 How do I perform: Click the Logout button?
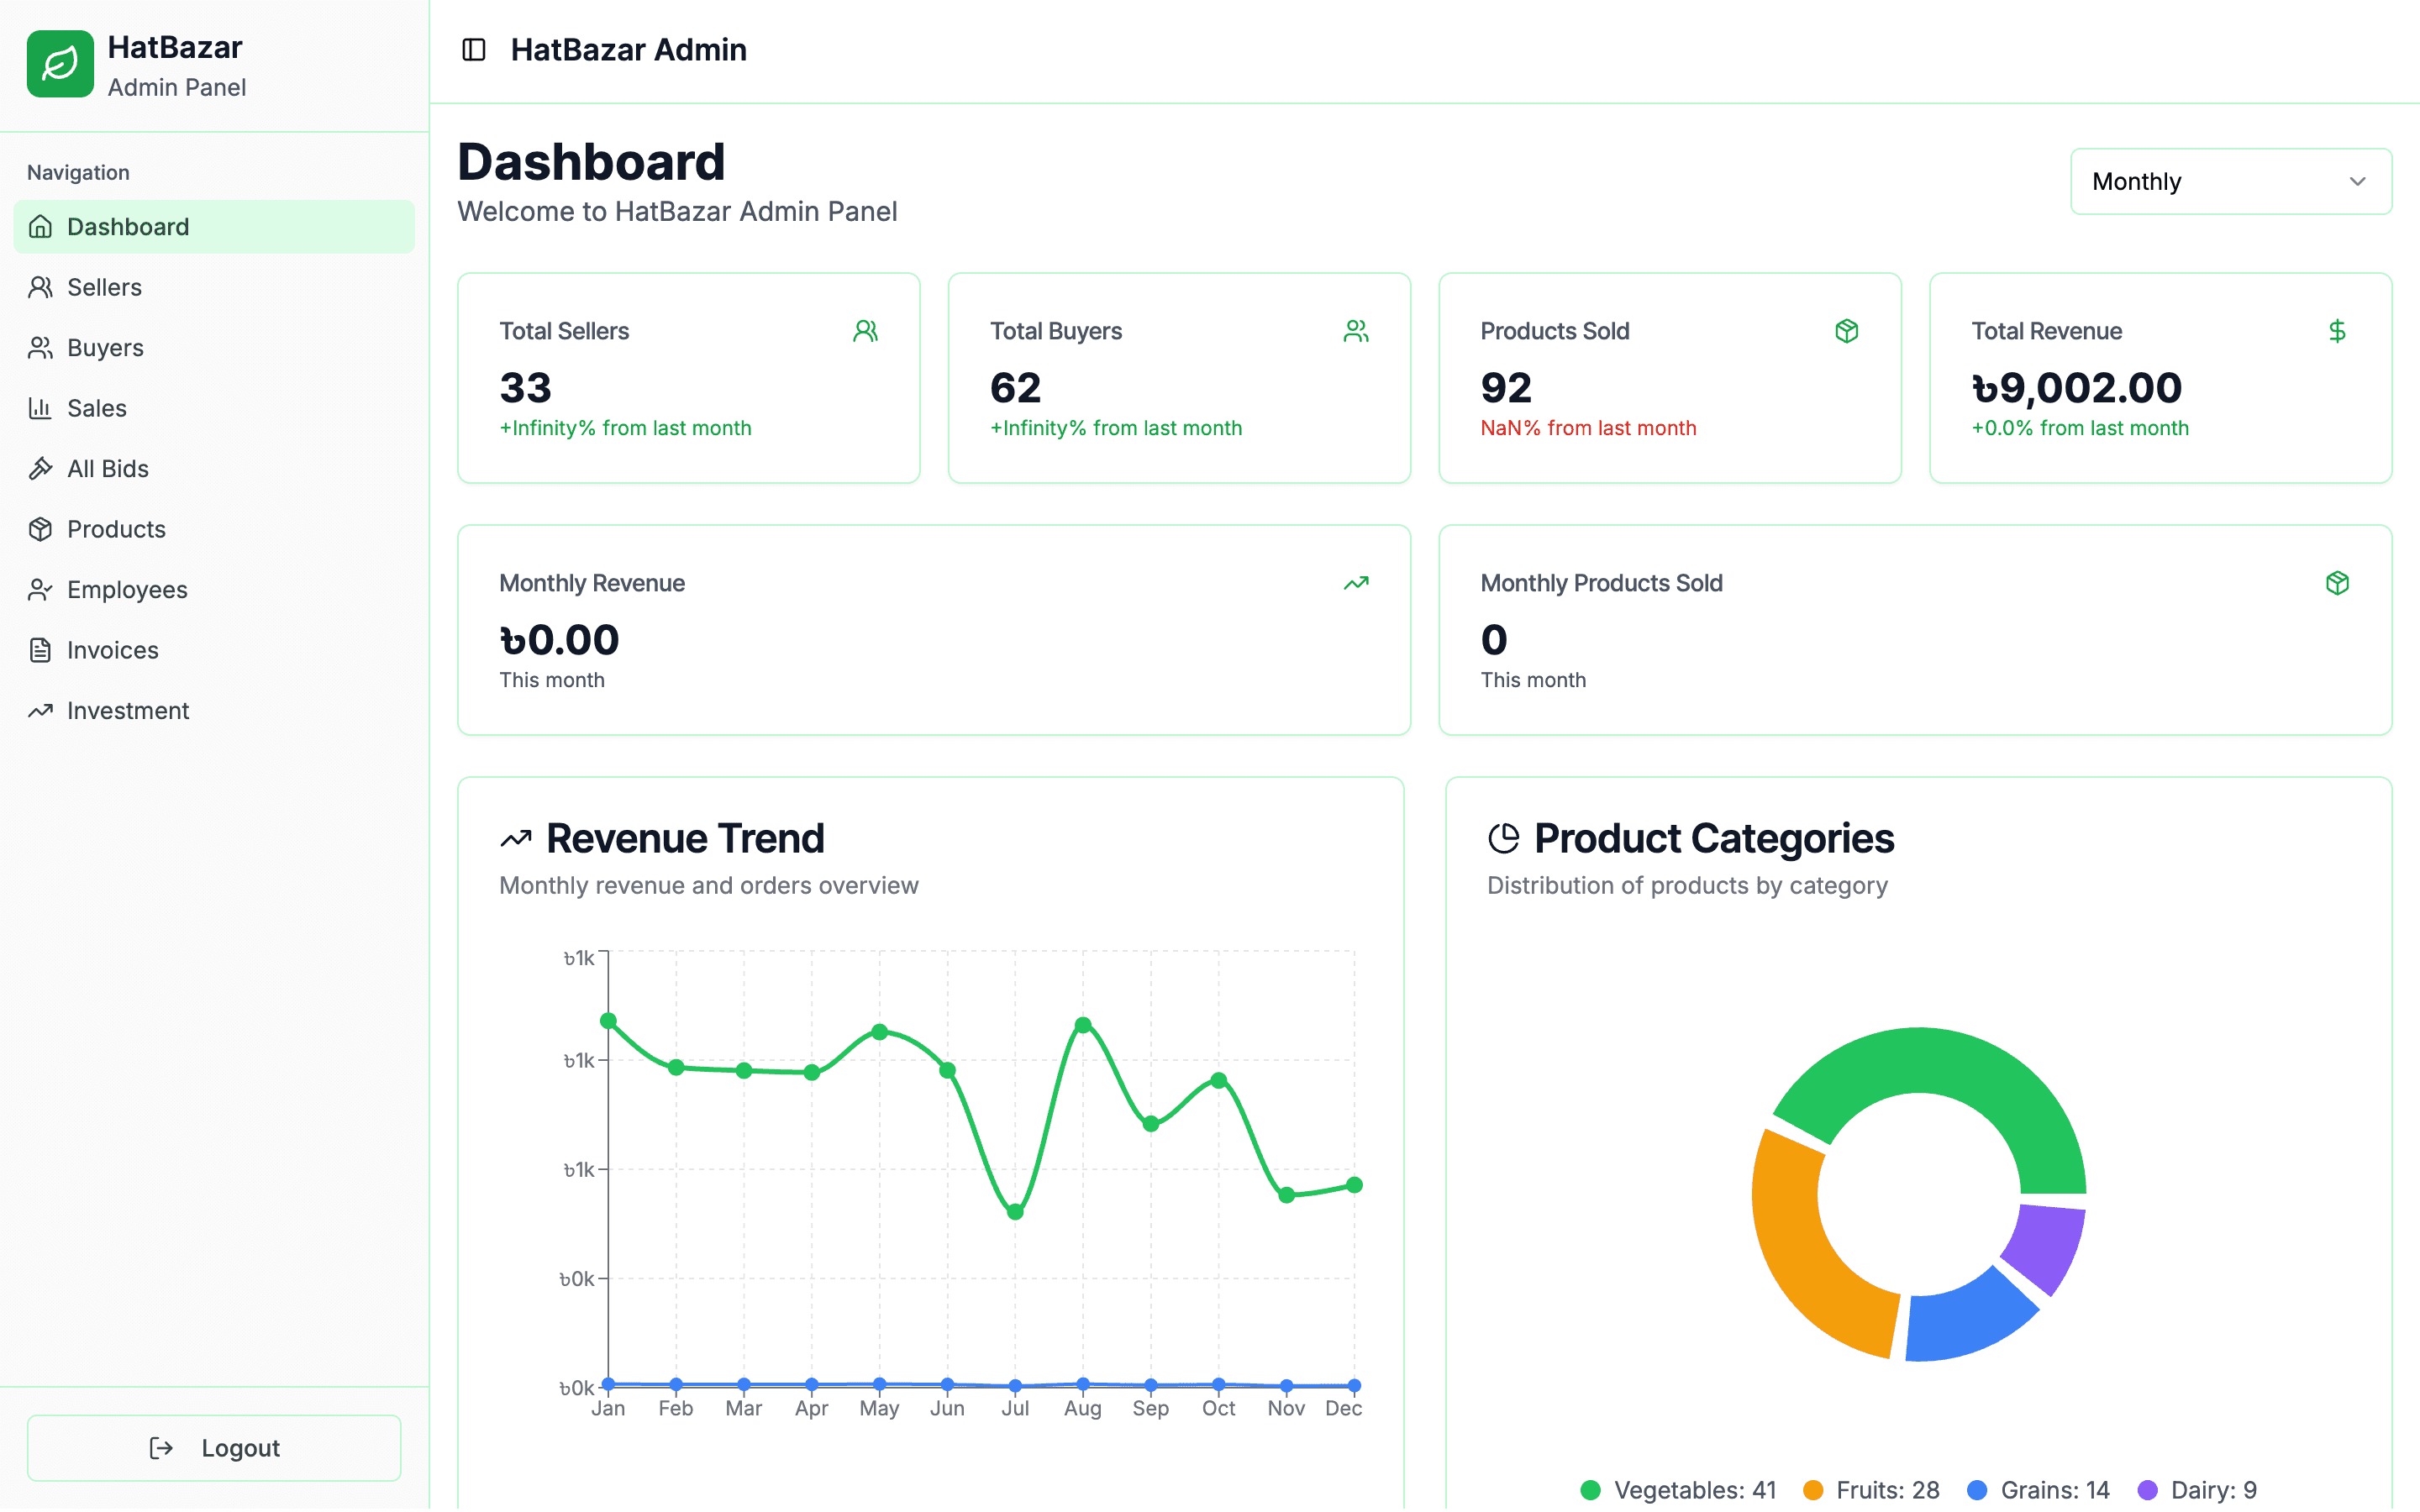(213, 1447)
